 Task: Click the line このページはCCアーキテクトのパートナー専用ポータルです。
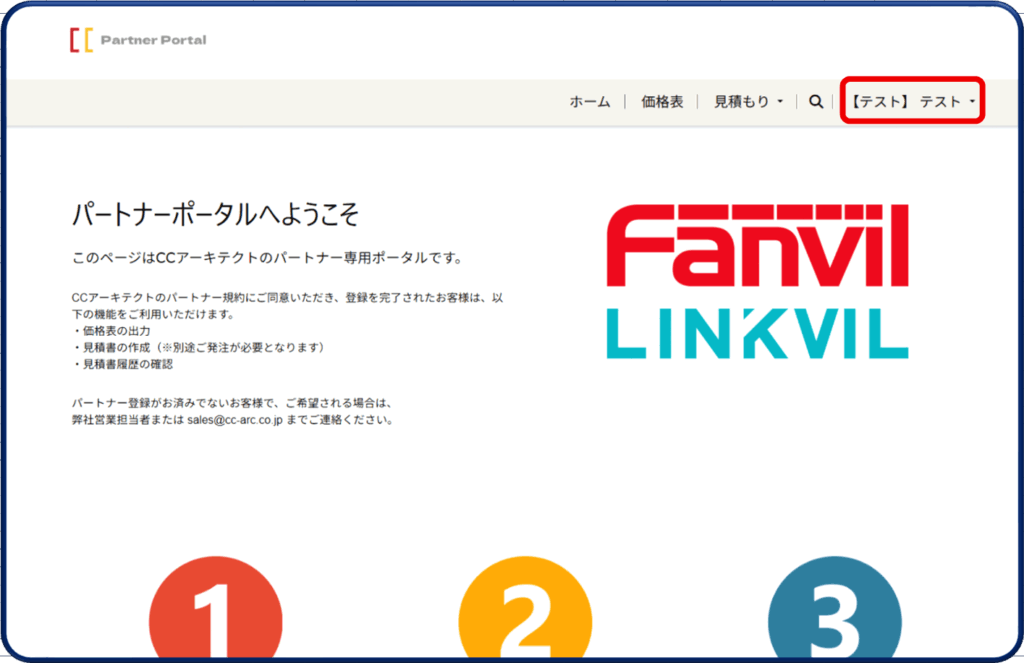[268, 258]
